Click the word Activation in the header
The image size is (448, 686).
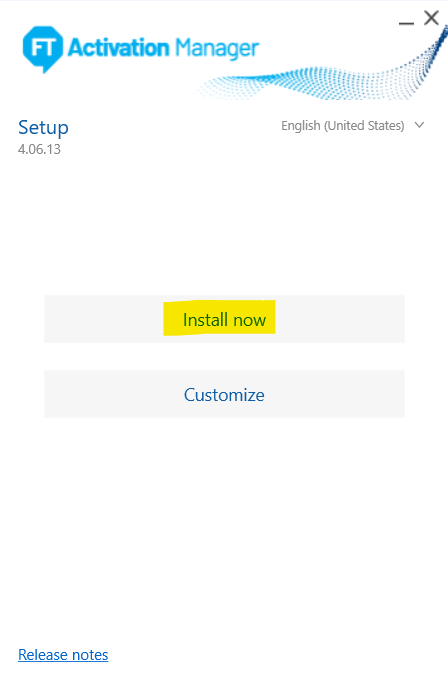point(119,48)
